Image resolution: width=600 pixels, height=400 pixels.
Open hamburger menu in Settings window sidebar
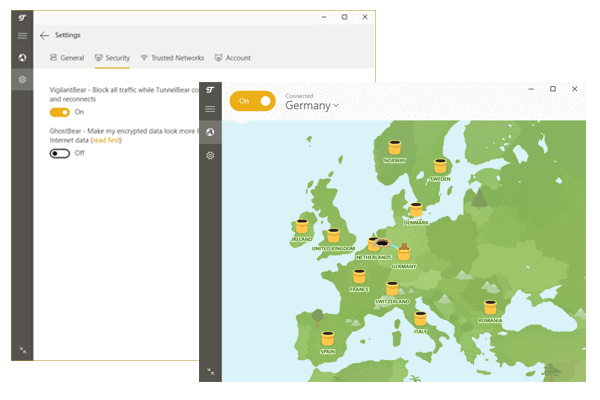(x=22, y=36)
